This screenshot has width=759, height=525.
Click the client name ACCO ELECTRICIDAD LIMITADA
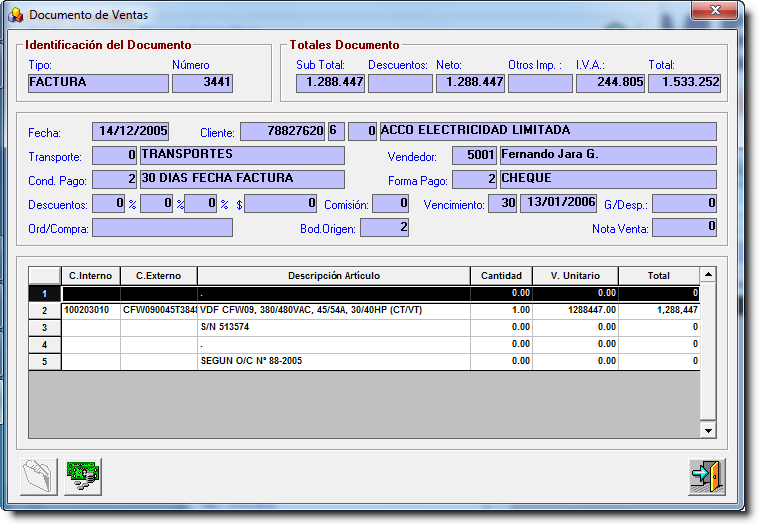pyautogui.click(x=548, y=131)
